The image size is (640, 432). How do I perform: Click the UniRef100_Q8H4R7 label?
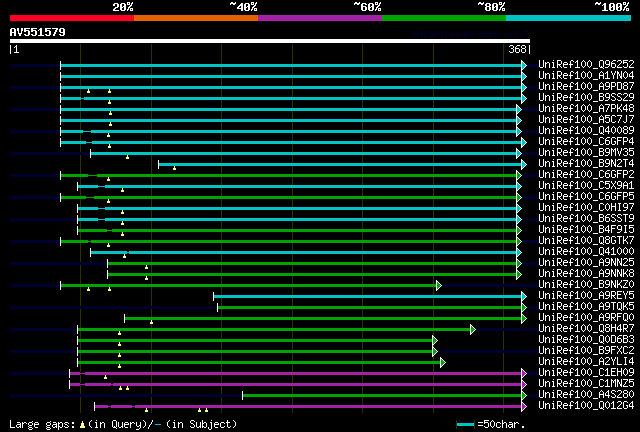pyautogui.click(x=586, y=329)
